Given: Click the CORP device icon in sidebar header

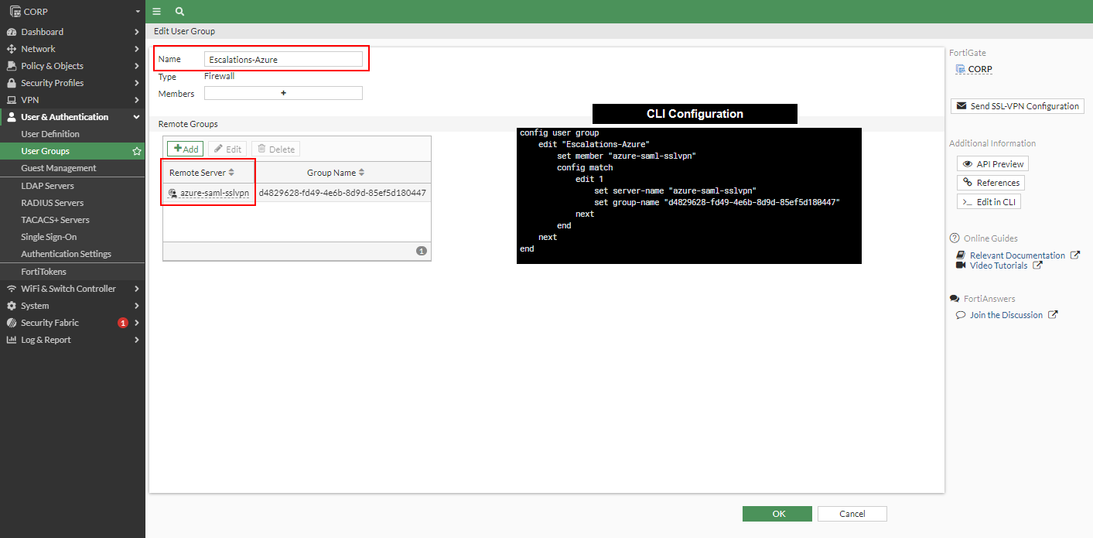Looking at the screenshot, I should coord(13,11).
